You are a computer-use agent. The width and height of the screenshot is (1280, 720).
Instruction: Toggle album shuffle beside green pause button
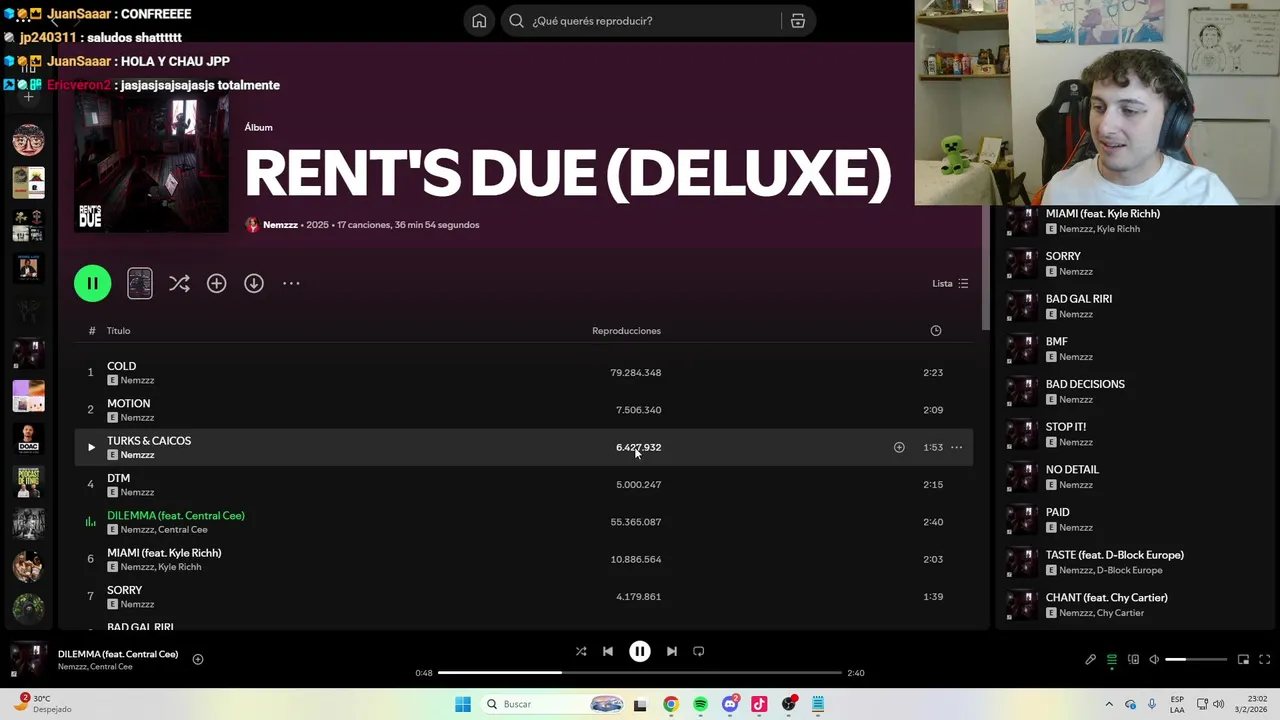click(x=179, y=284)
